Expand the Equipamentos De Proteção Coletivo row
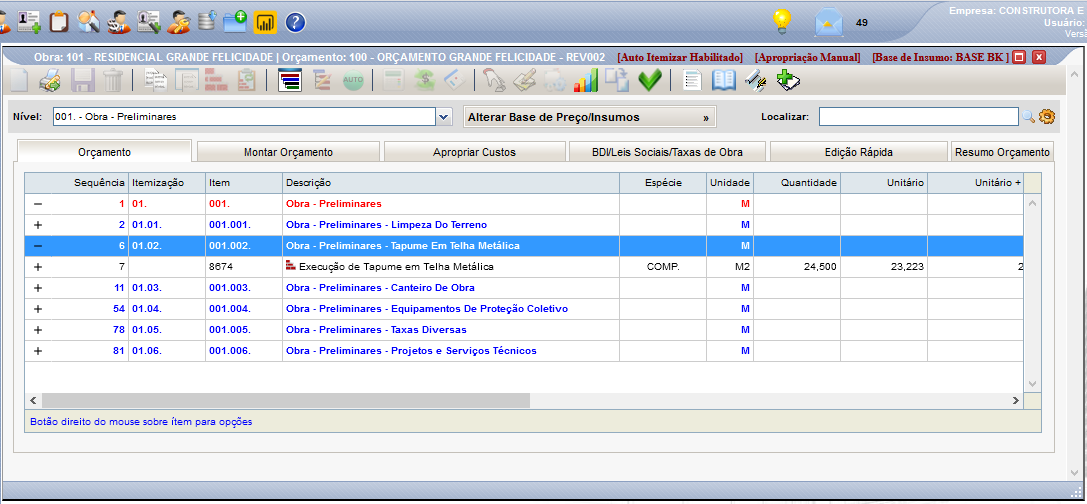This screenshot has height=504, width=1087. (x=38, y=309)
